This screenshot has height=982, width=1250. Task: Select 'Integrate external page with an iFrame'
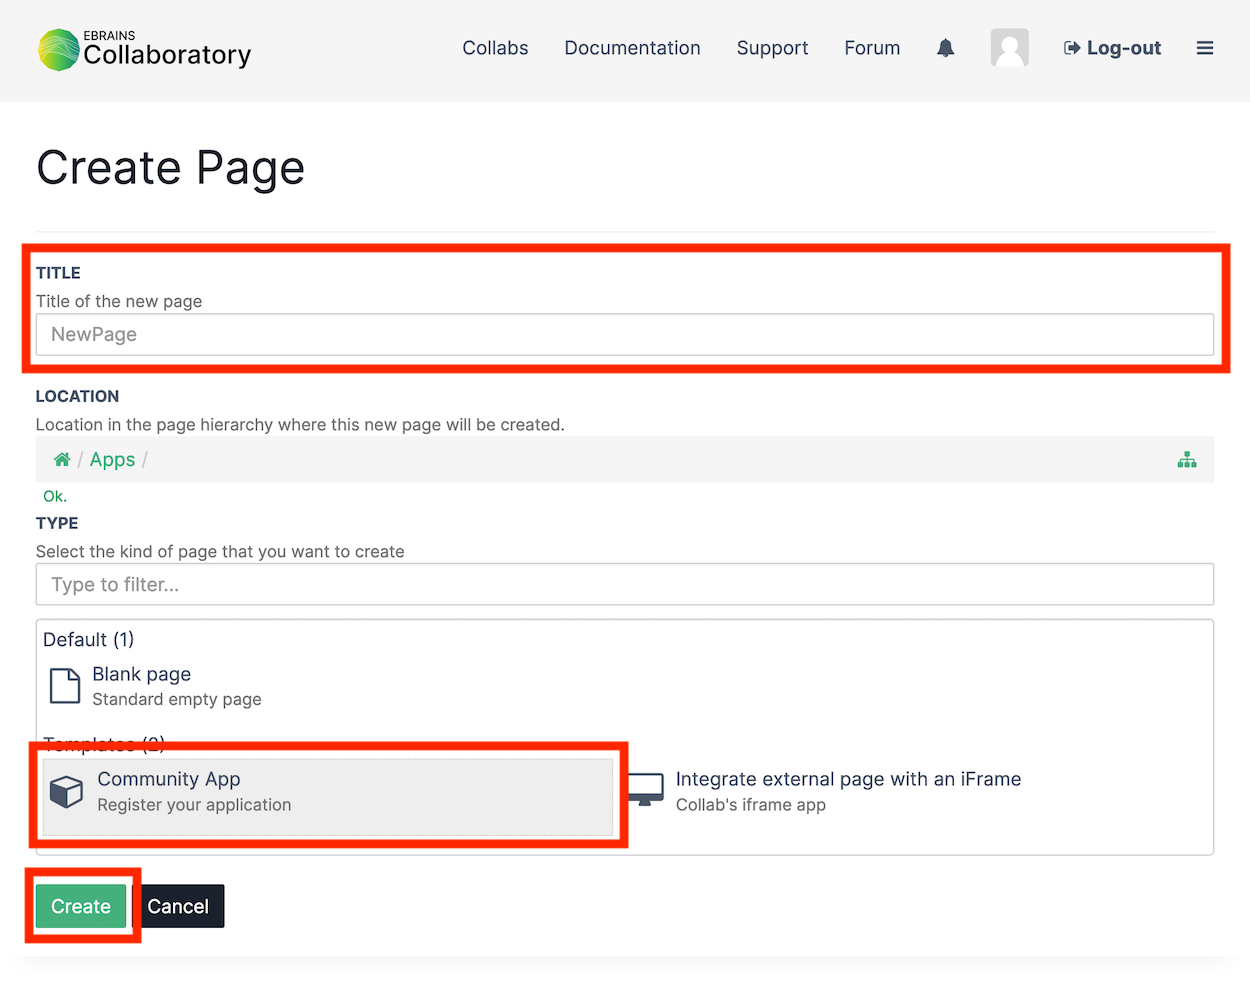[849, 779]
